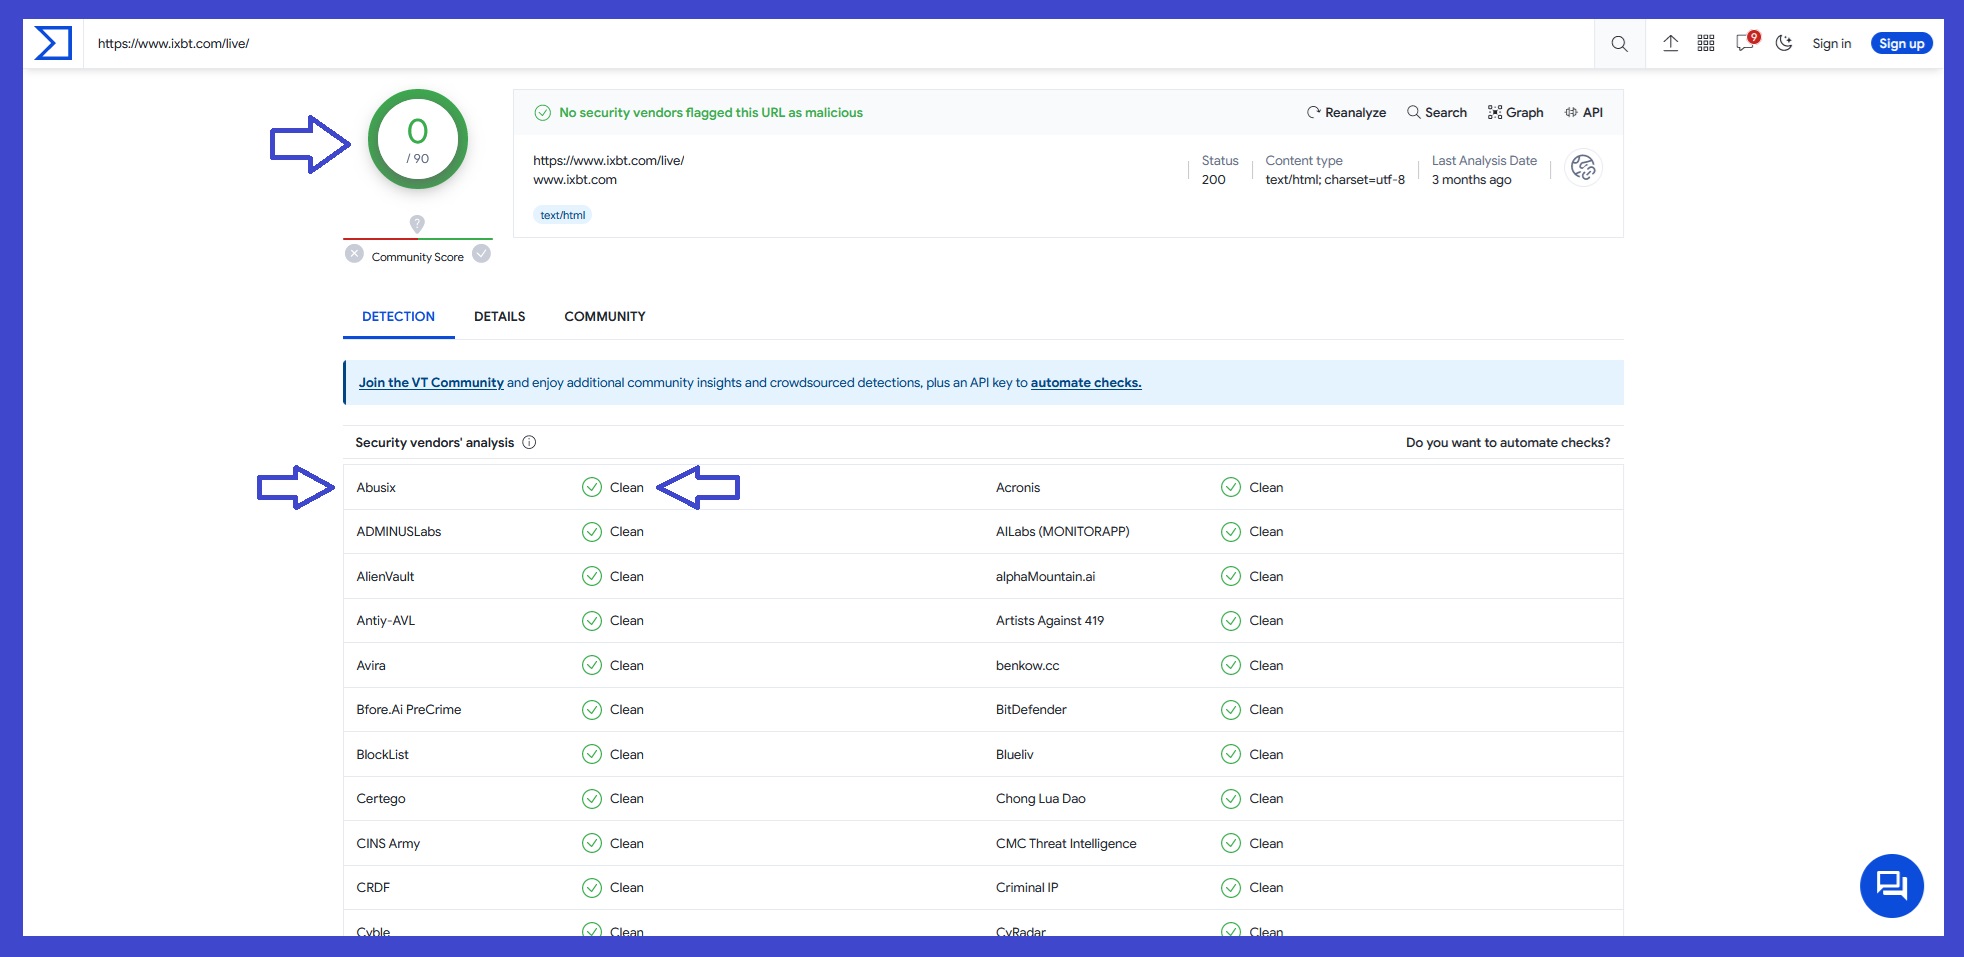Click Join the VT Community link

point(431,382)
